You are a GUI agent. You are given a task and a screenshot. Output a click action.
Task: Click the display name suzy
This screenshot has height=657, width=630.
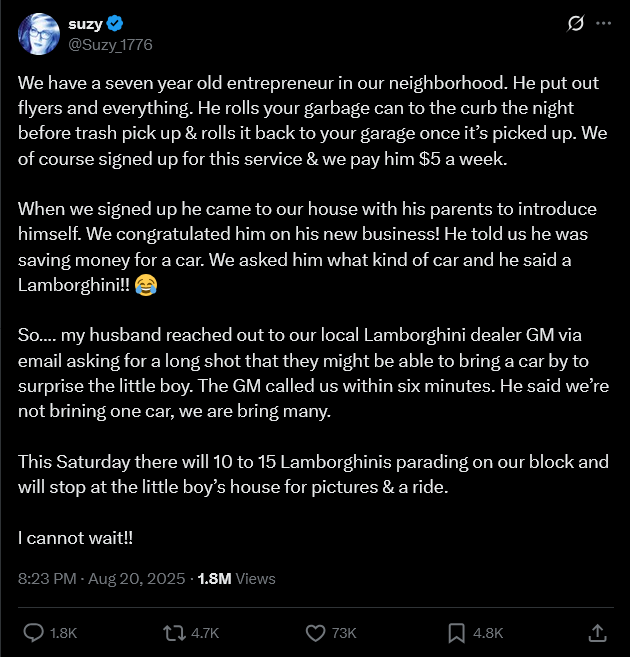[x=85, y=24]
